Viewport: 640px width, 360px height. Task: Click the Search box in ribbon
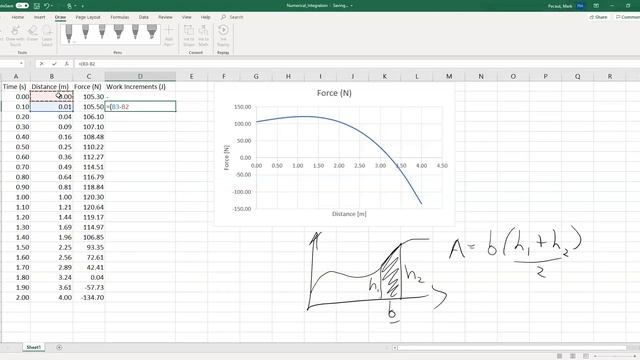point(232,17)
